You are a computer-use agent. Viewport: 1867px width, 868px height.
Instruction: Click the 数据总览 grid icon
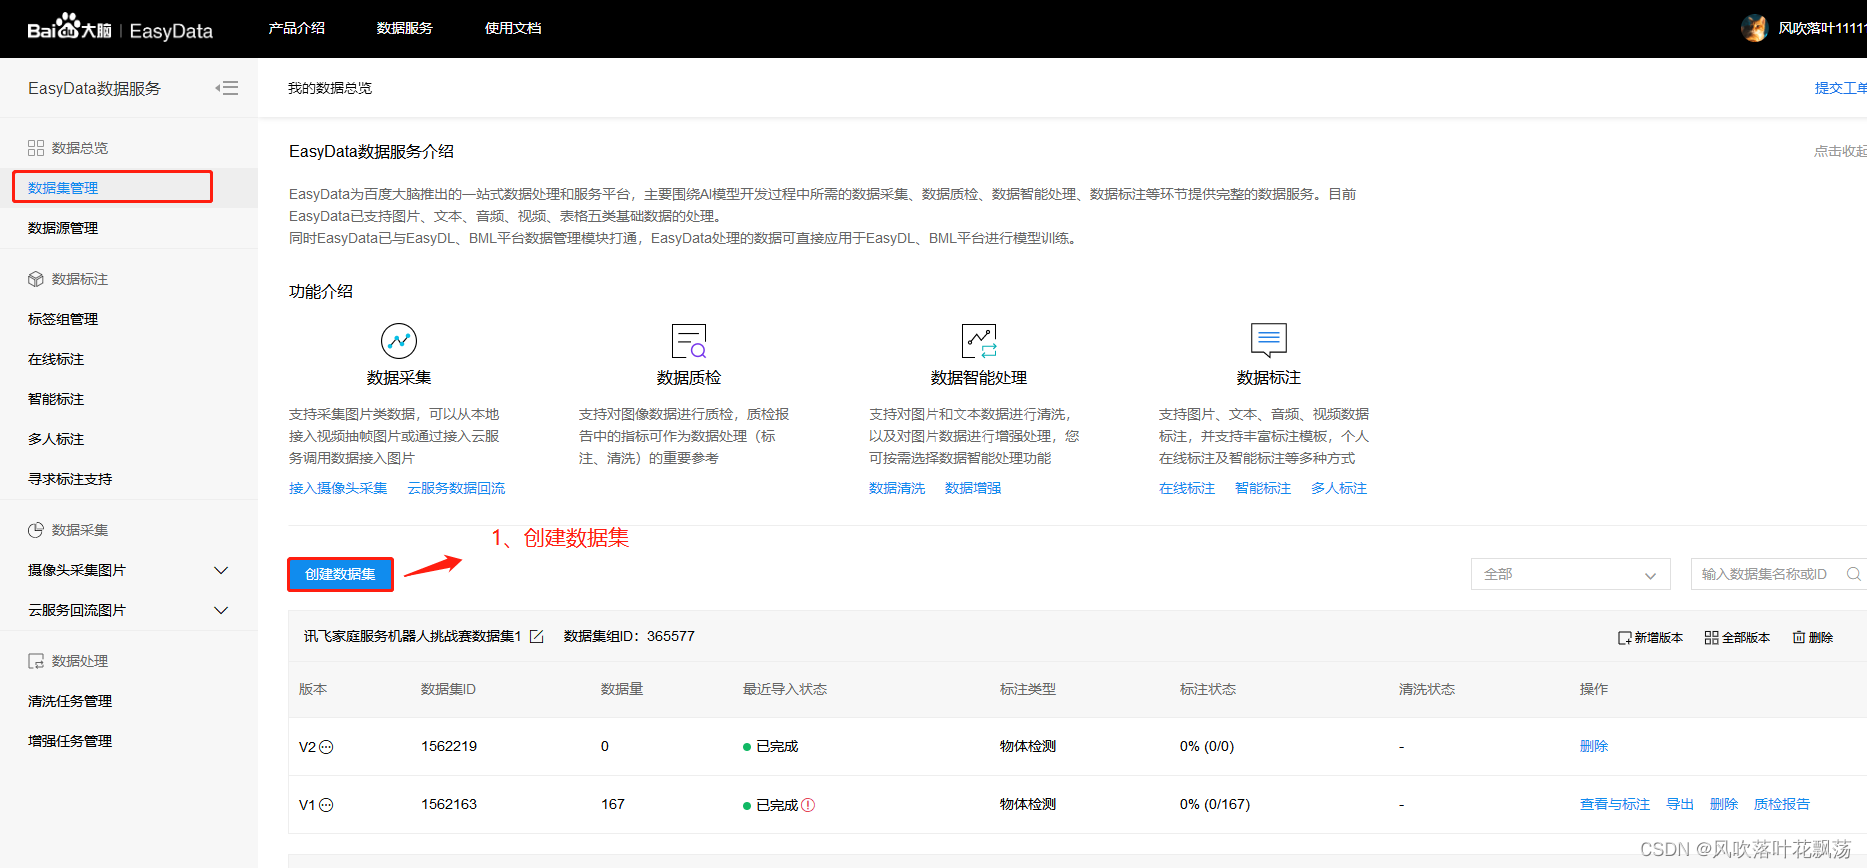point(36,148)
